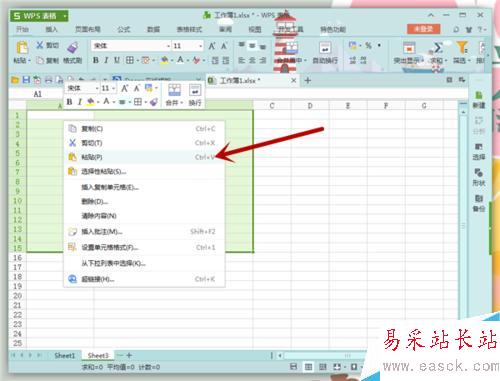Click the Select (选择) icon in right sidebar
The width and height of the screenshot is (500, 381).
[x=479, y=147]
